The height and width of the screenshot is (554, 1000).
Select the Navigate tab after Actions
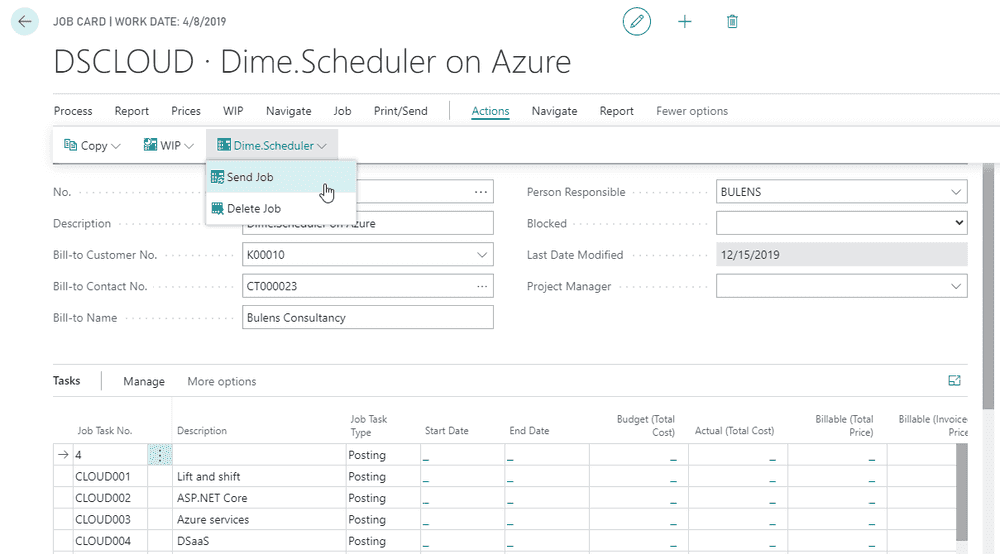click(x=554, y=111)
